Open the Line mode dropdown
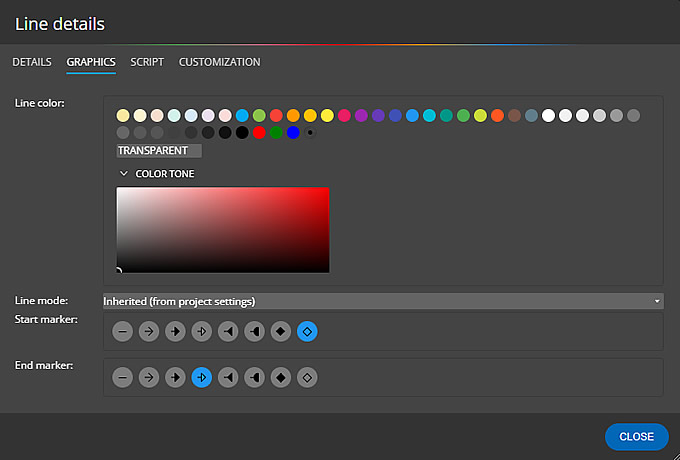Image resolution: width=680 pixels, height=460 pixels. [383, 301]
